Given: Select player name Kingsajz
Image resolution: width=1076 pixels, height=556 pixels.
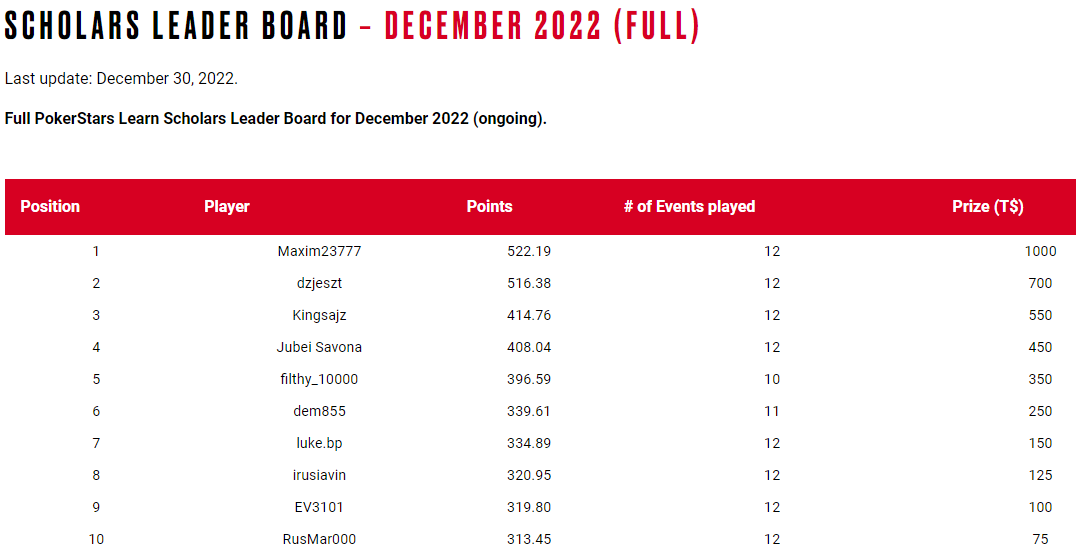Looking at the screenshot, I should coord(319,315).
